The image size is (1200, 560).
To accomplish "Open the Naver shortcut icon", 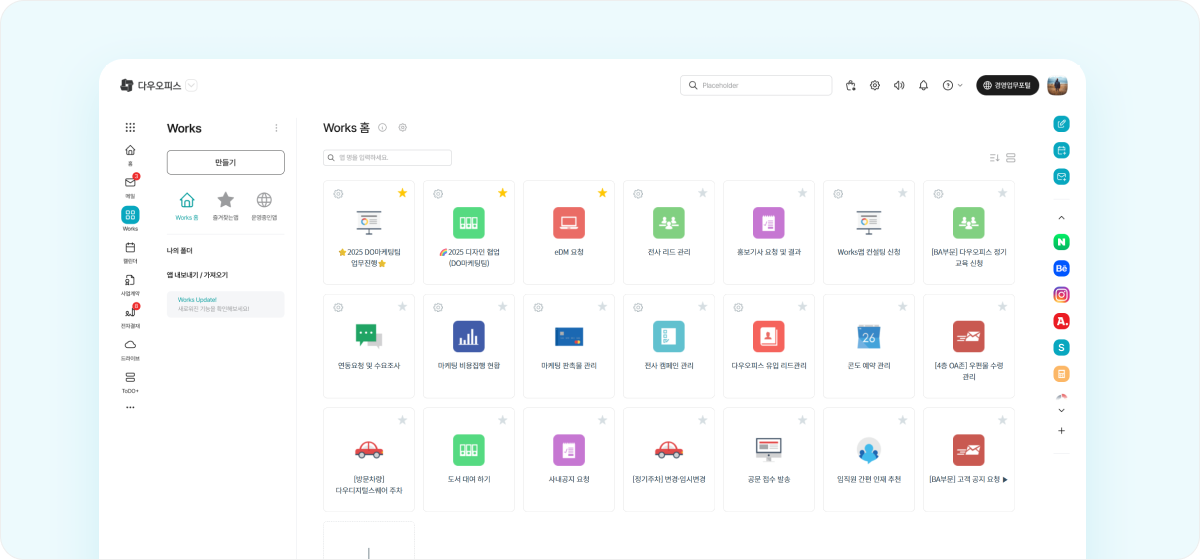I will pos(1062,242).
